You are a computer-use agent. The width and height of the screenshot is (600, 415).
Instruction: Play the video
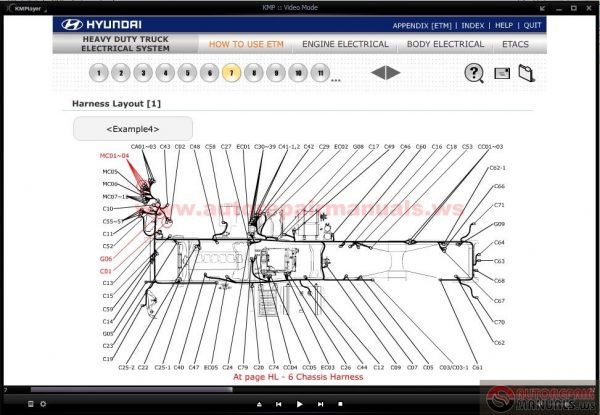(300, 404)
